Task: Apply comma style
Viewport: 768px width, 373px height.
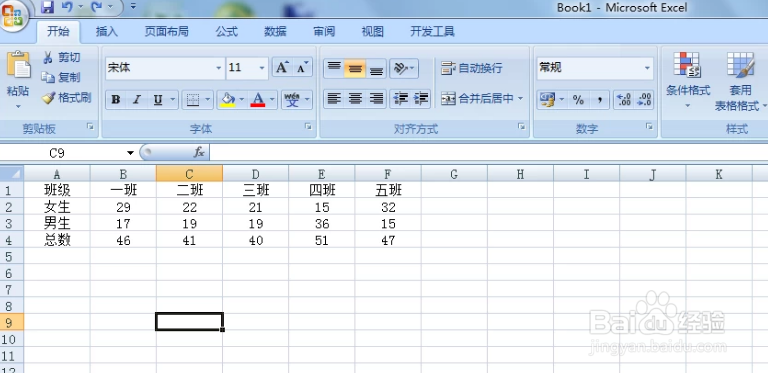Action: (x=599, y=100)
